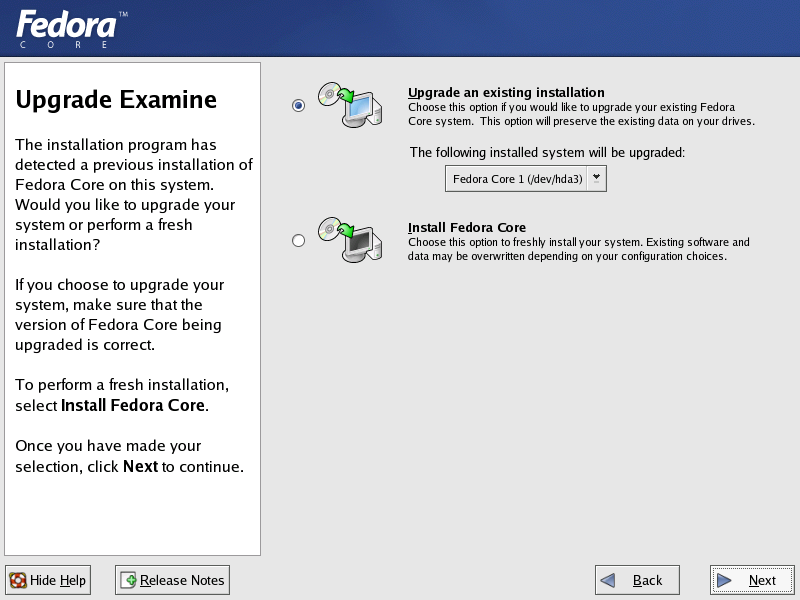Select the upgrade existing installation radio button
This screenshot has width=800, height=600.
click(298, 106)
